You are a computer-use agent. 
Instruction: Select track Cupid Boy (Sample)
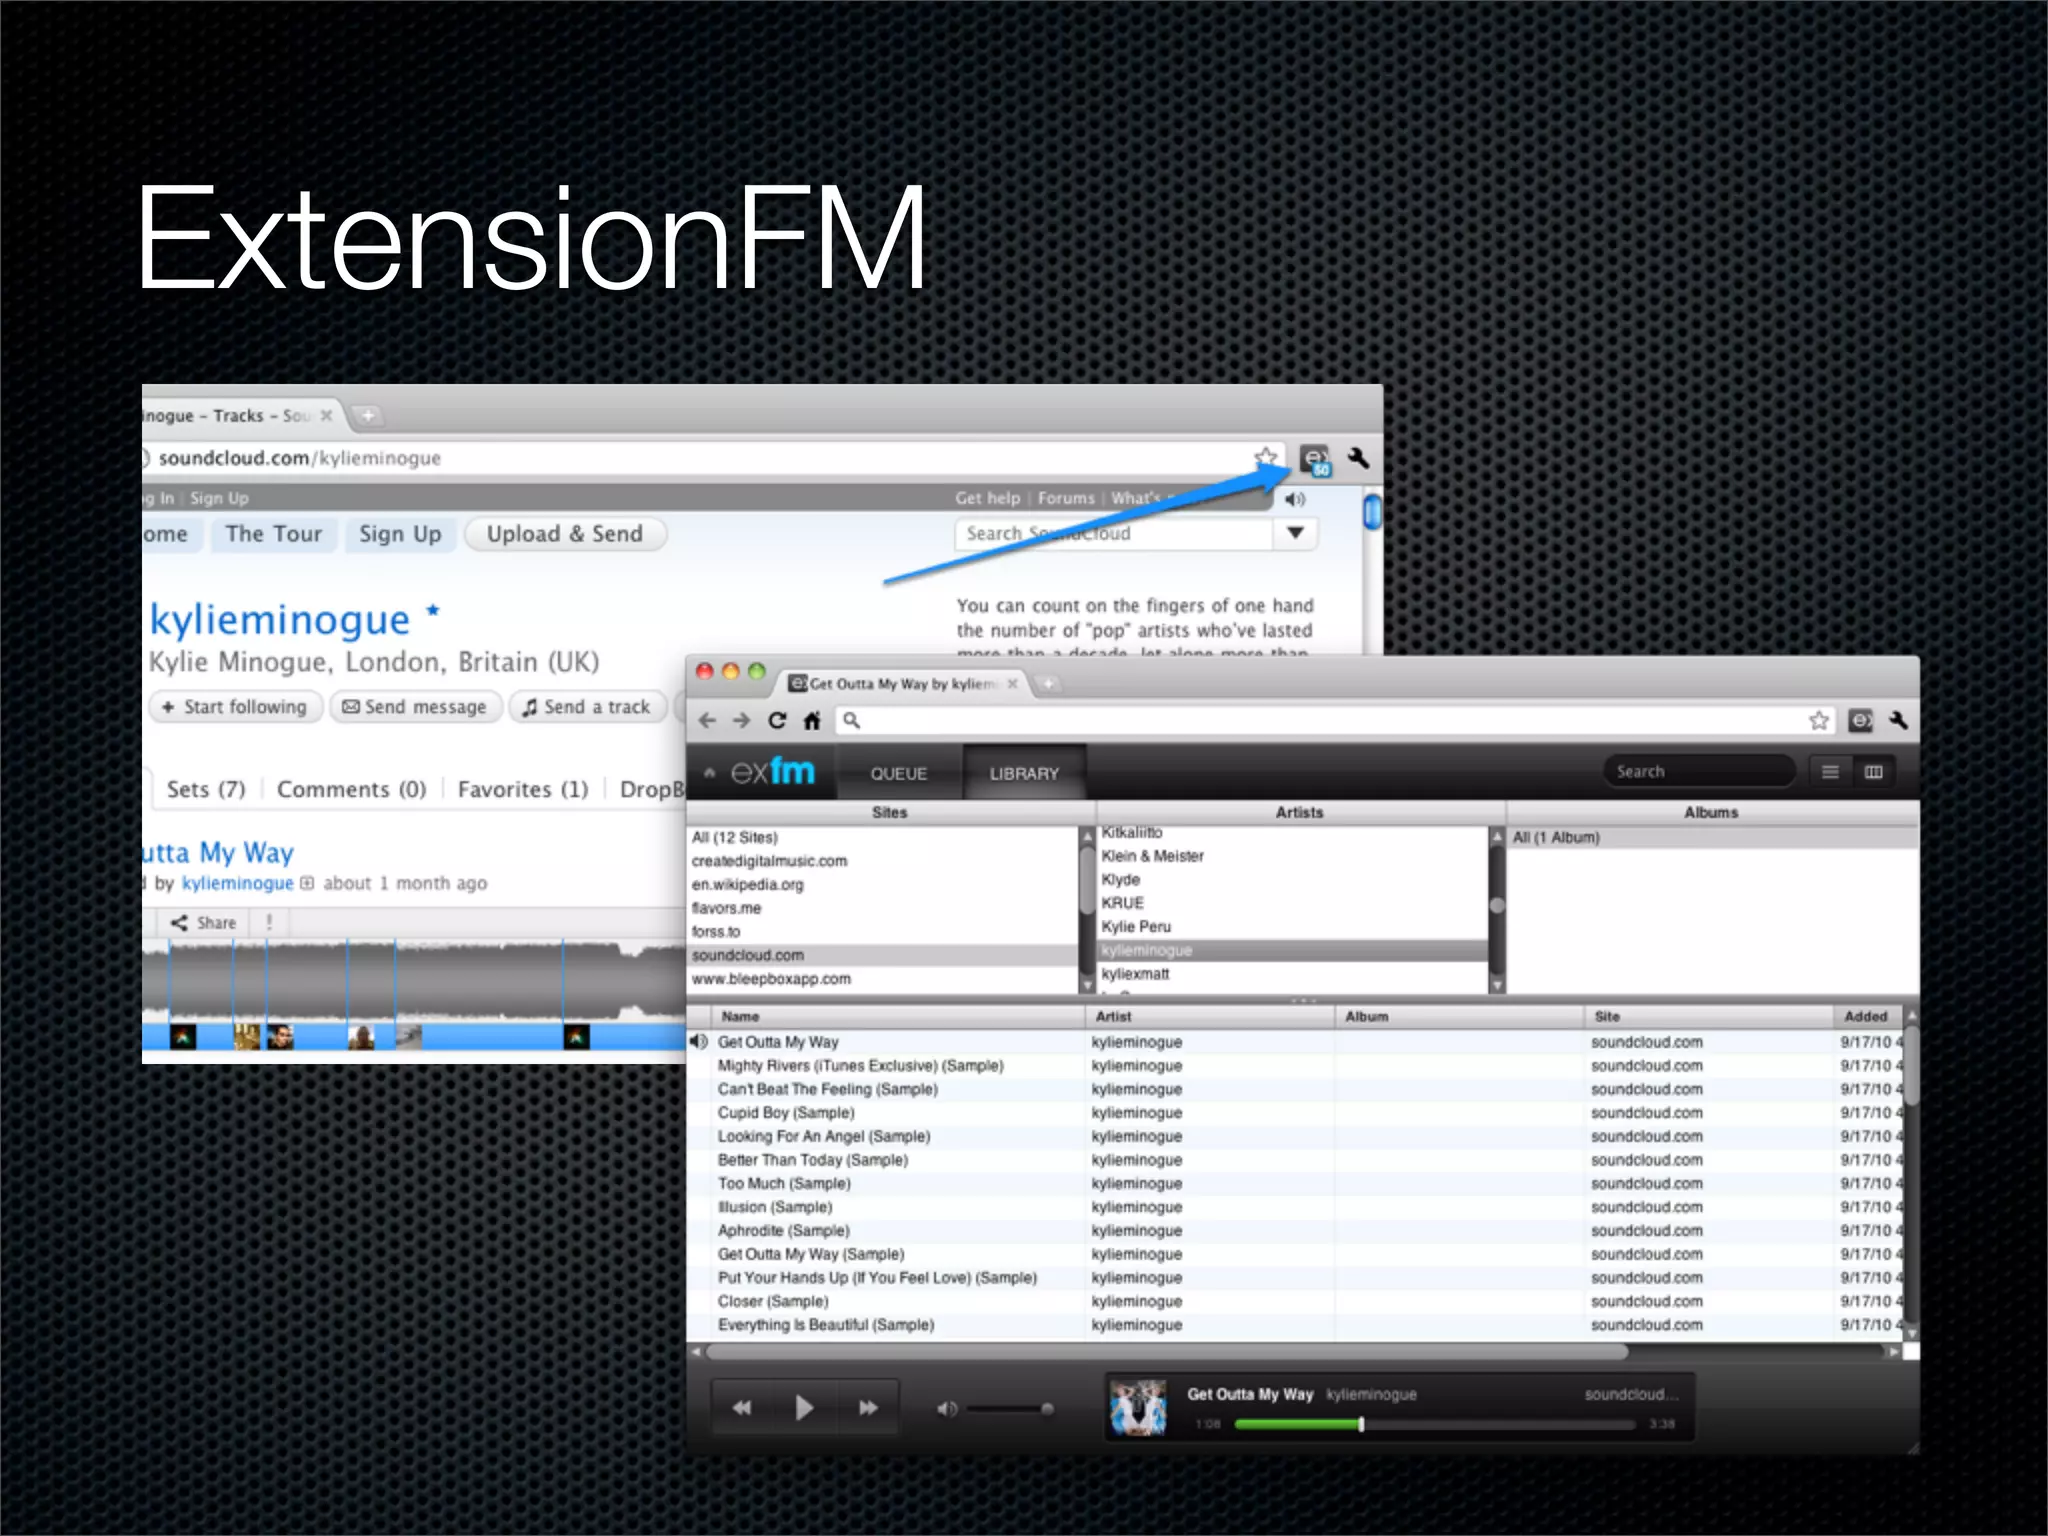tap(1295, 1112)
